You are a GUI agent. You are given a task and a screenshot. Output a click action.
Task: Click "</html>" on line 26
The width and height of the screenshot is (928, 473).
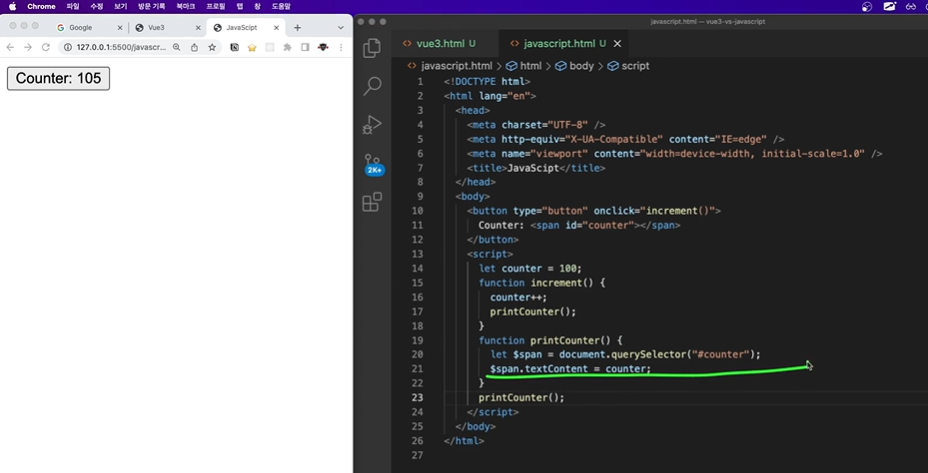coord(464,441)
